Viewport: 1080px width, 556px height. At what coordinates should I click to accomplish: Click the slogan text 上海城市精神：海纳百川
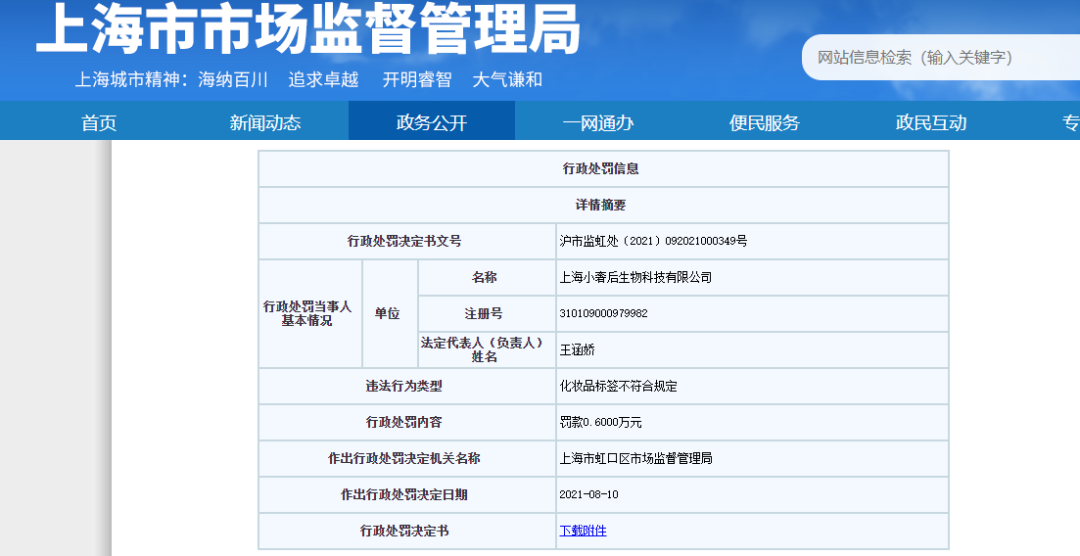click(x=171, y=80)
